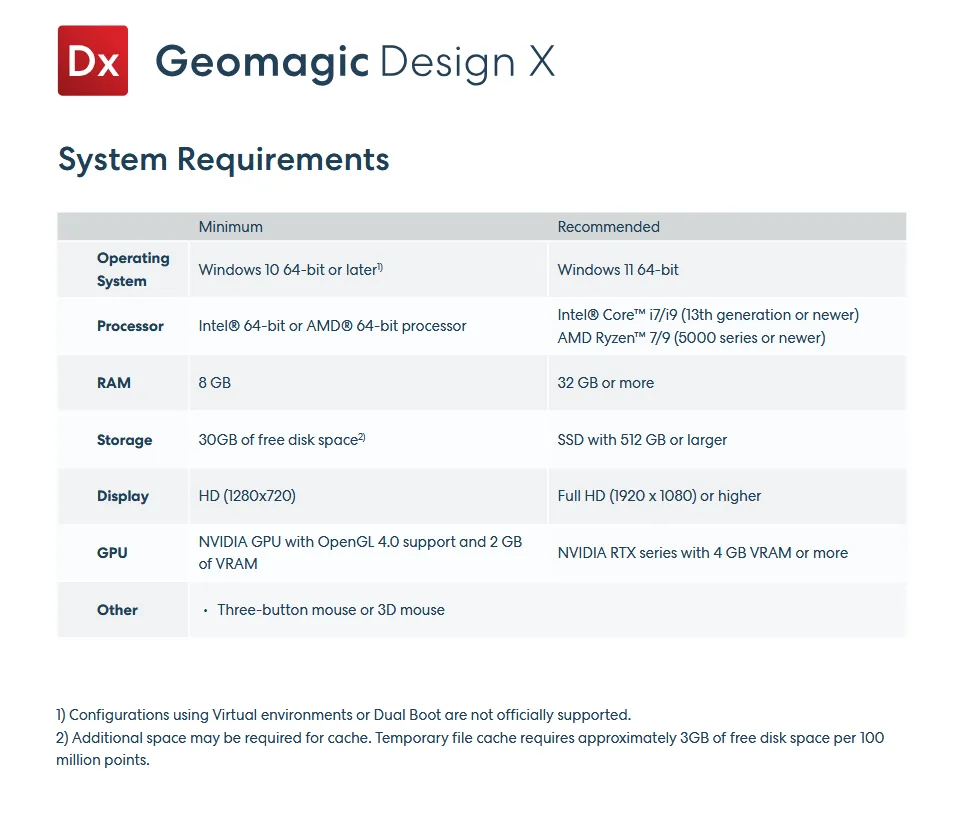Click the red Dx logo icon

pos(93,61)
